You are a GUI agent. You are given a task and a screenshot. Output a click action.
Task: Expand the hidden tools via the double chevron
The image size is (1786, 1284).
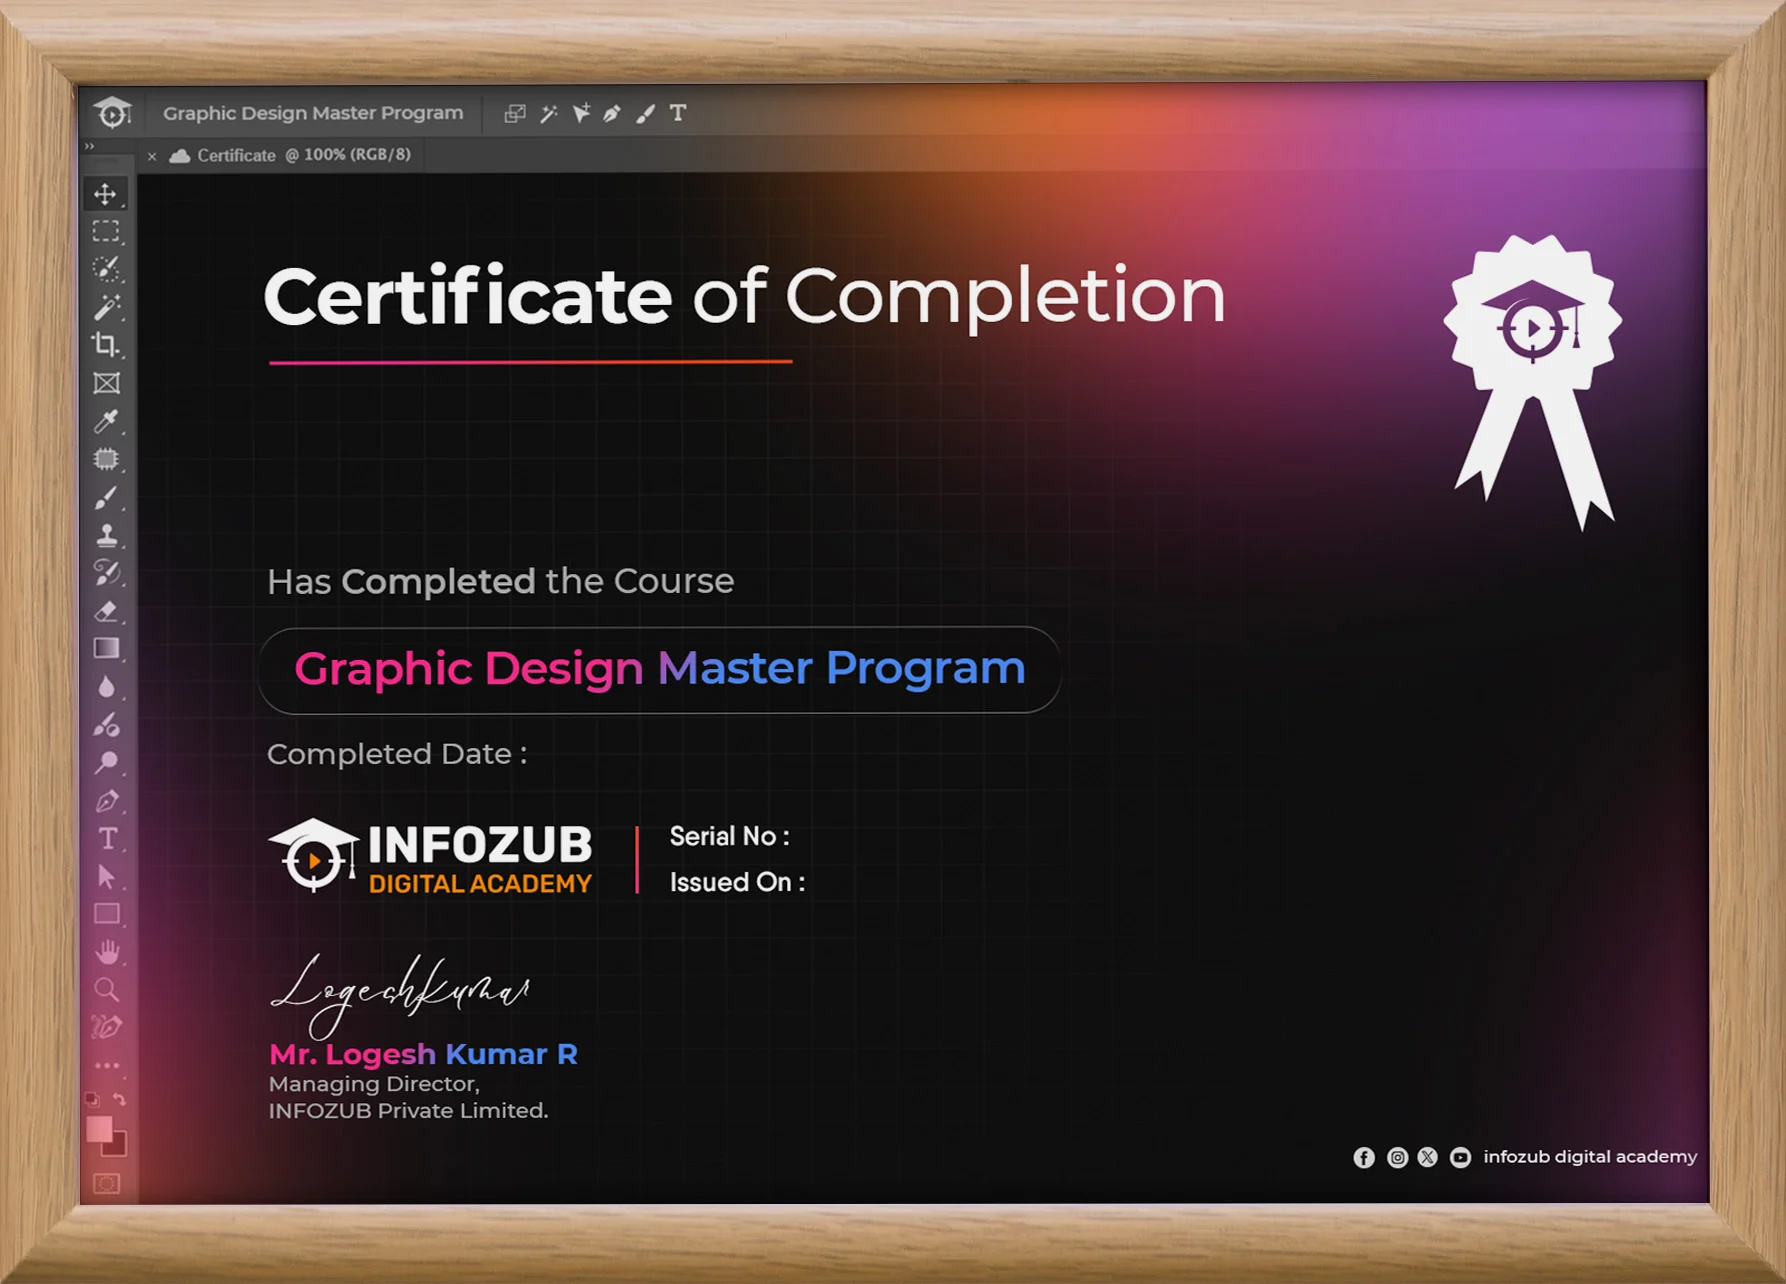click(x=91, y=145)
